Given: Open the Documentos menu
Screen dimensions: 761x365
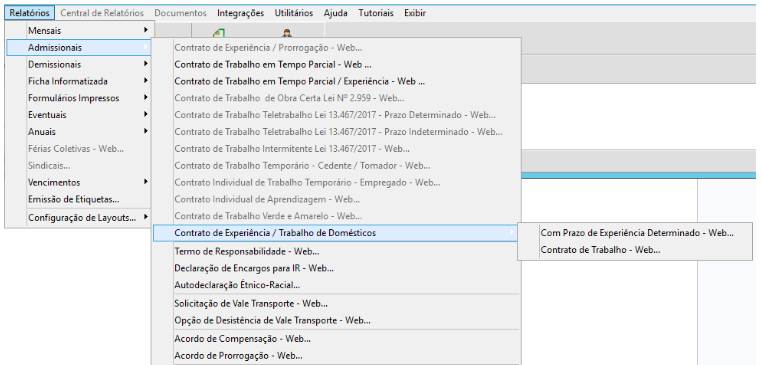Looking at the screenshot, I should pos(181,13).
